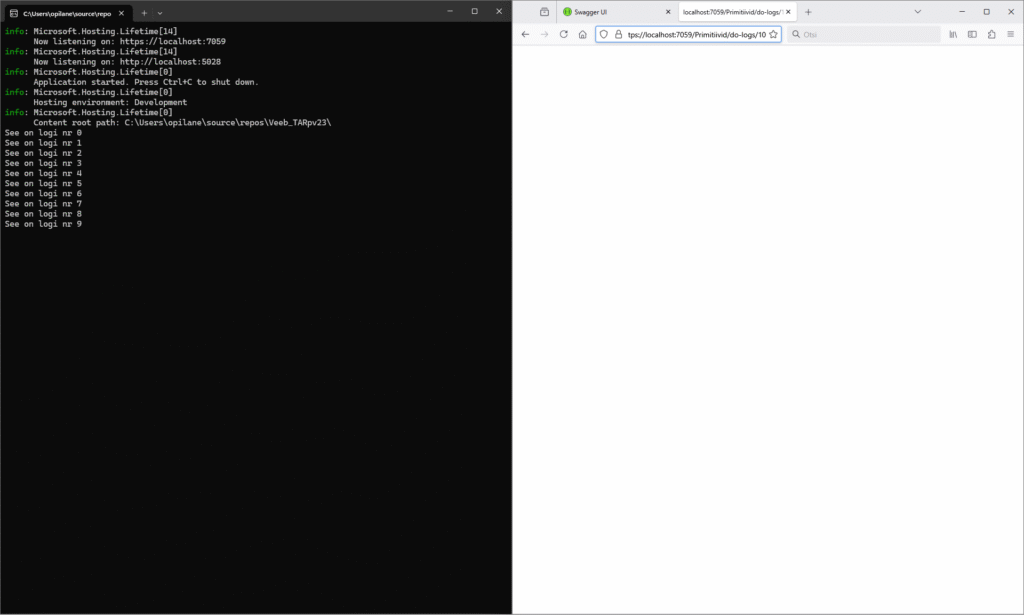Open the extensions puzzle icon
This screenshot has width=1024, height=615.
tap(991, 34)
